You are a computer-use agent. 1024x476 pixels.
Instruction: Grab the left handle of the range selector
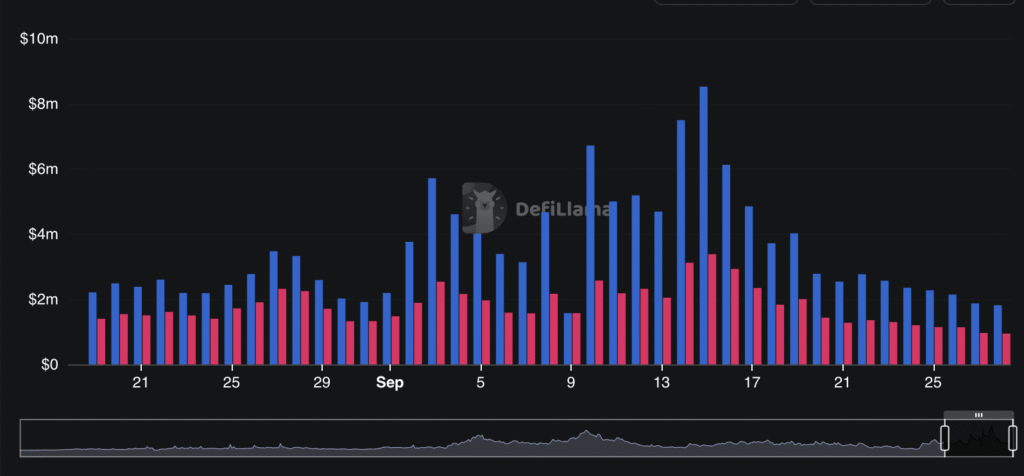point(943,437)
